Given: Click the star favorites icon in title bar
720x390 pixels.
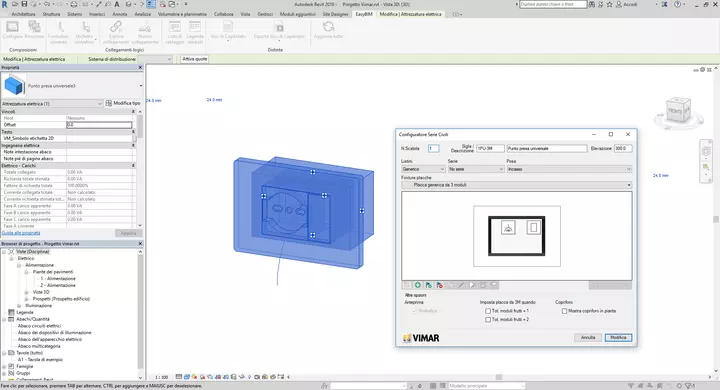Looking at the screenshot, I should click(609, 4).
